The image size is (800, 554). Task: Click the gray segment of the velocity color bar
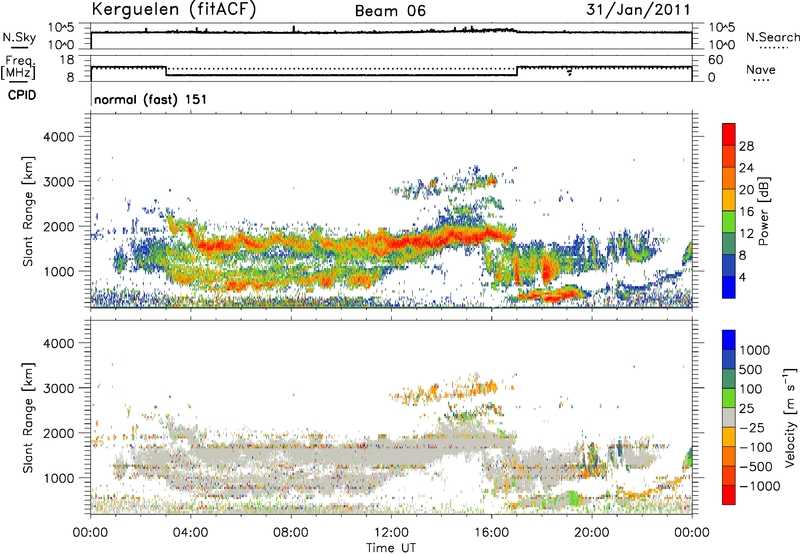[729, 417]
